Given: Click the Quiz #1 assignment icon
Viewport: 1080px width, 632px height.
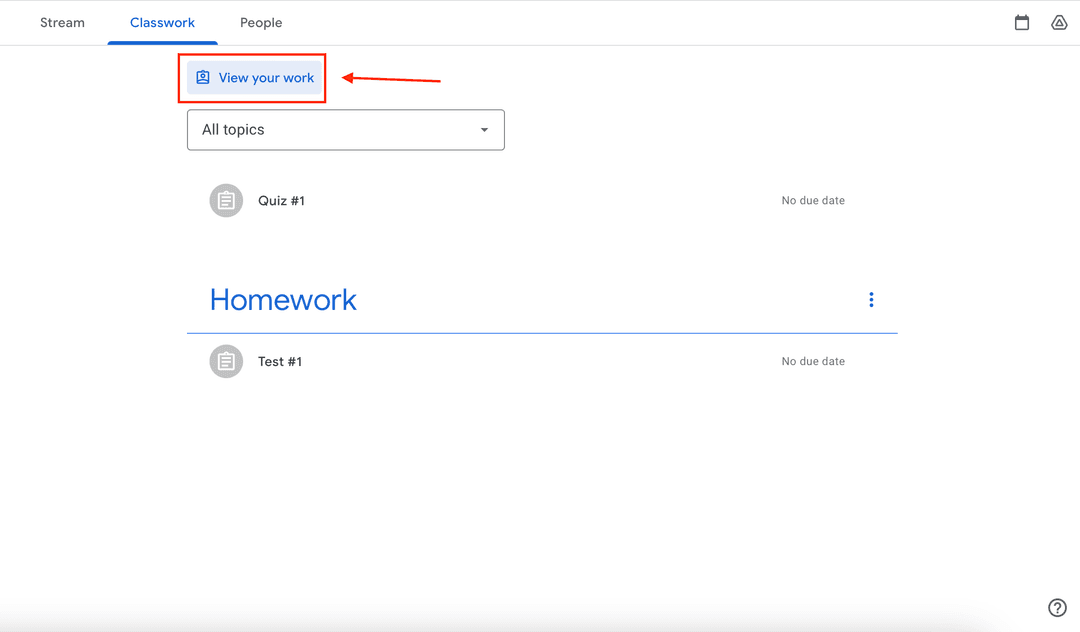Looking at the screenshot, I should (226, 200).
